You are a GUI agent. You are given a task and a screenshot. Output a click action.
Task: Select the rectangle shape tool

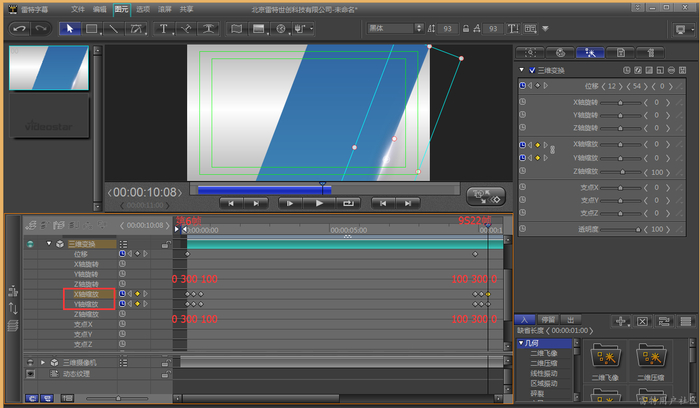click(90, 29)
